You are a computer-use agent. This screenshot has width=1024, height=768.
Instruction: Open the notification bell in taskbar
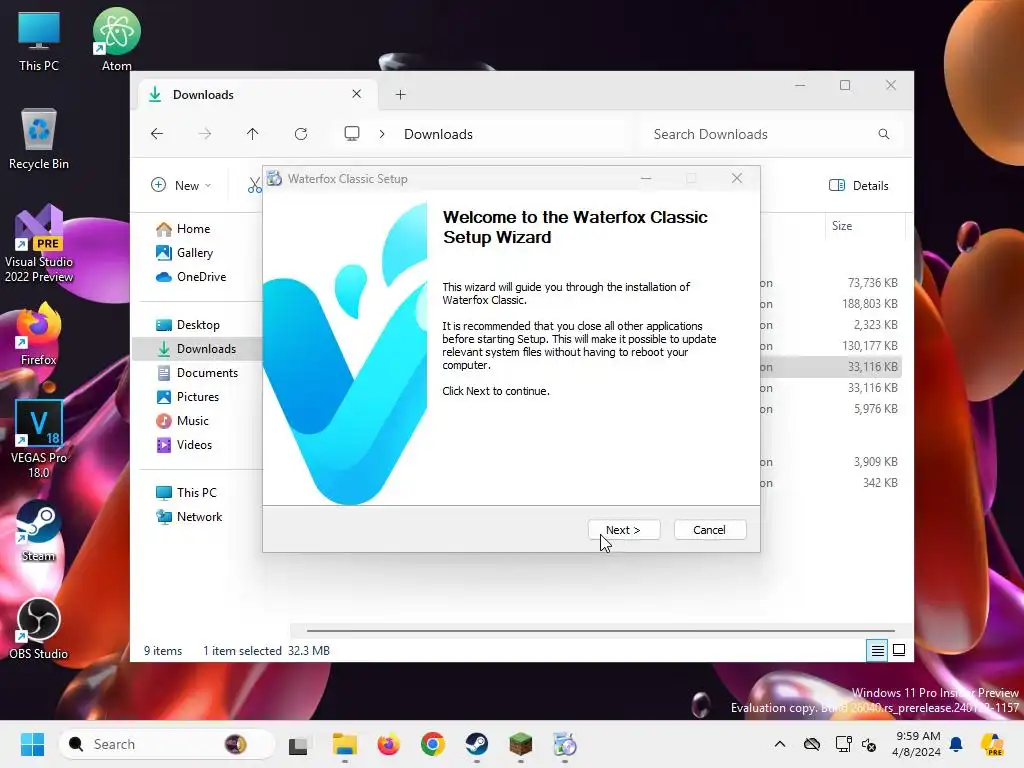coord(956,744)
